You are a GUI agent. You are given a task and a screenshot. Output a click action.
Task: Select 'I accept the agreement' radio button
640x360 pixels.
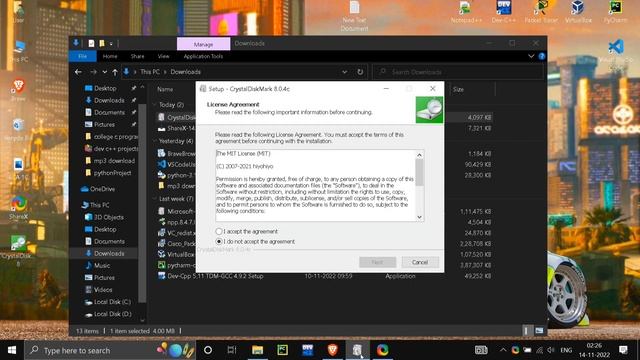(x=219, y=231)
